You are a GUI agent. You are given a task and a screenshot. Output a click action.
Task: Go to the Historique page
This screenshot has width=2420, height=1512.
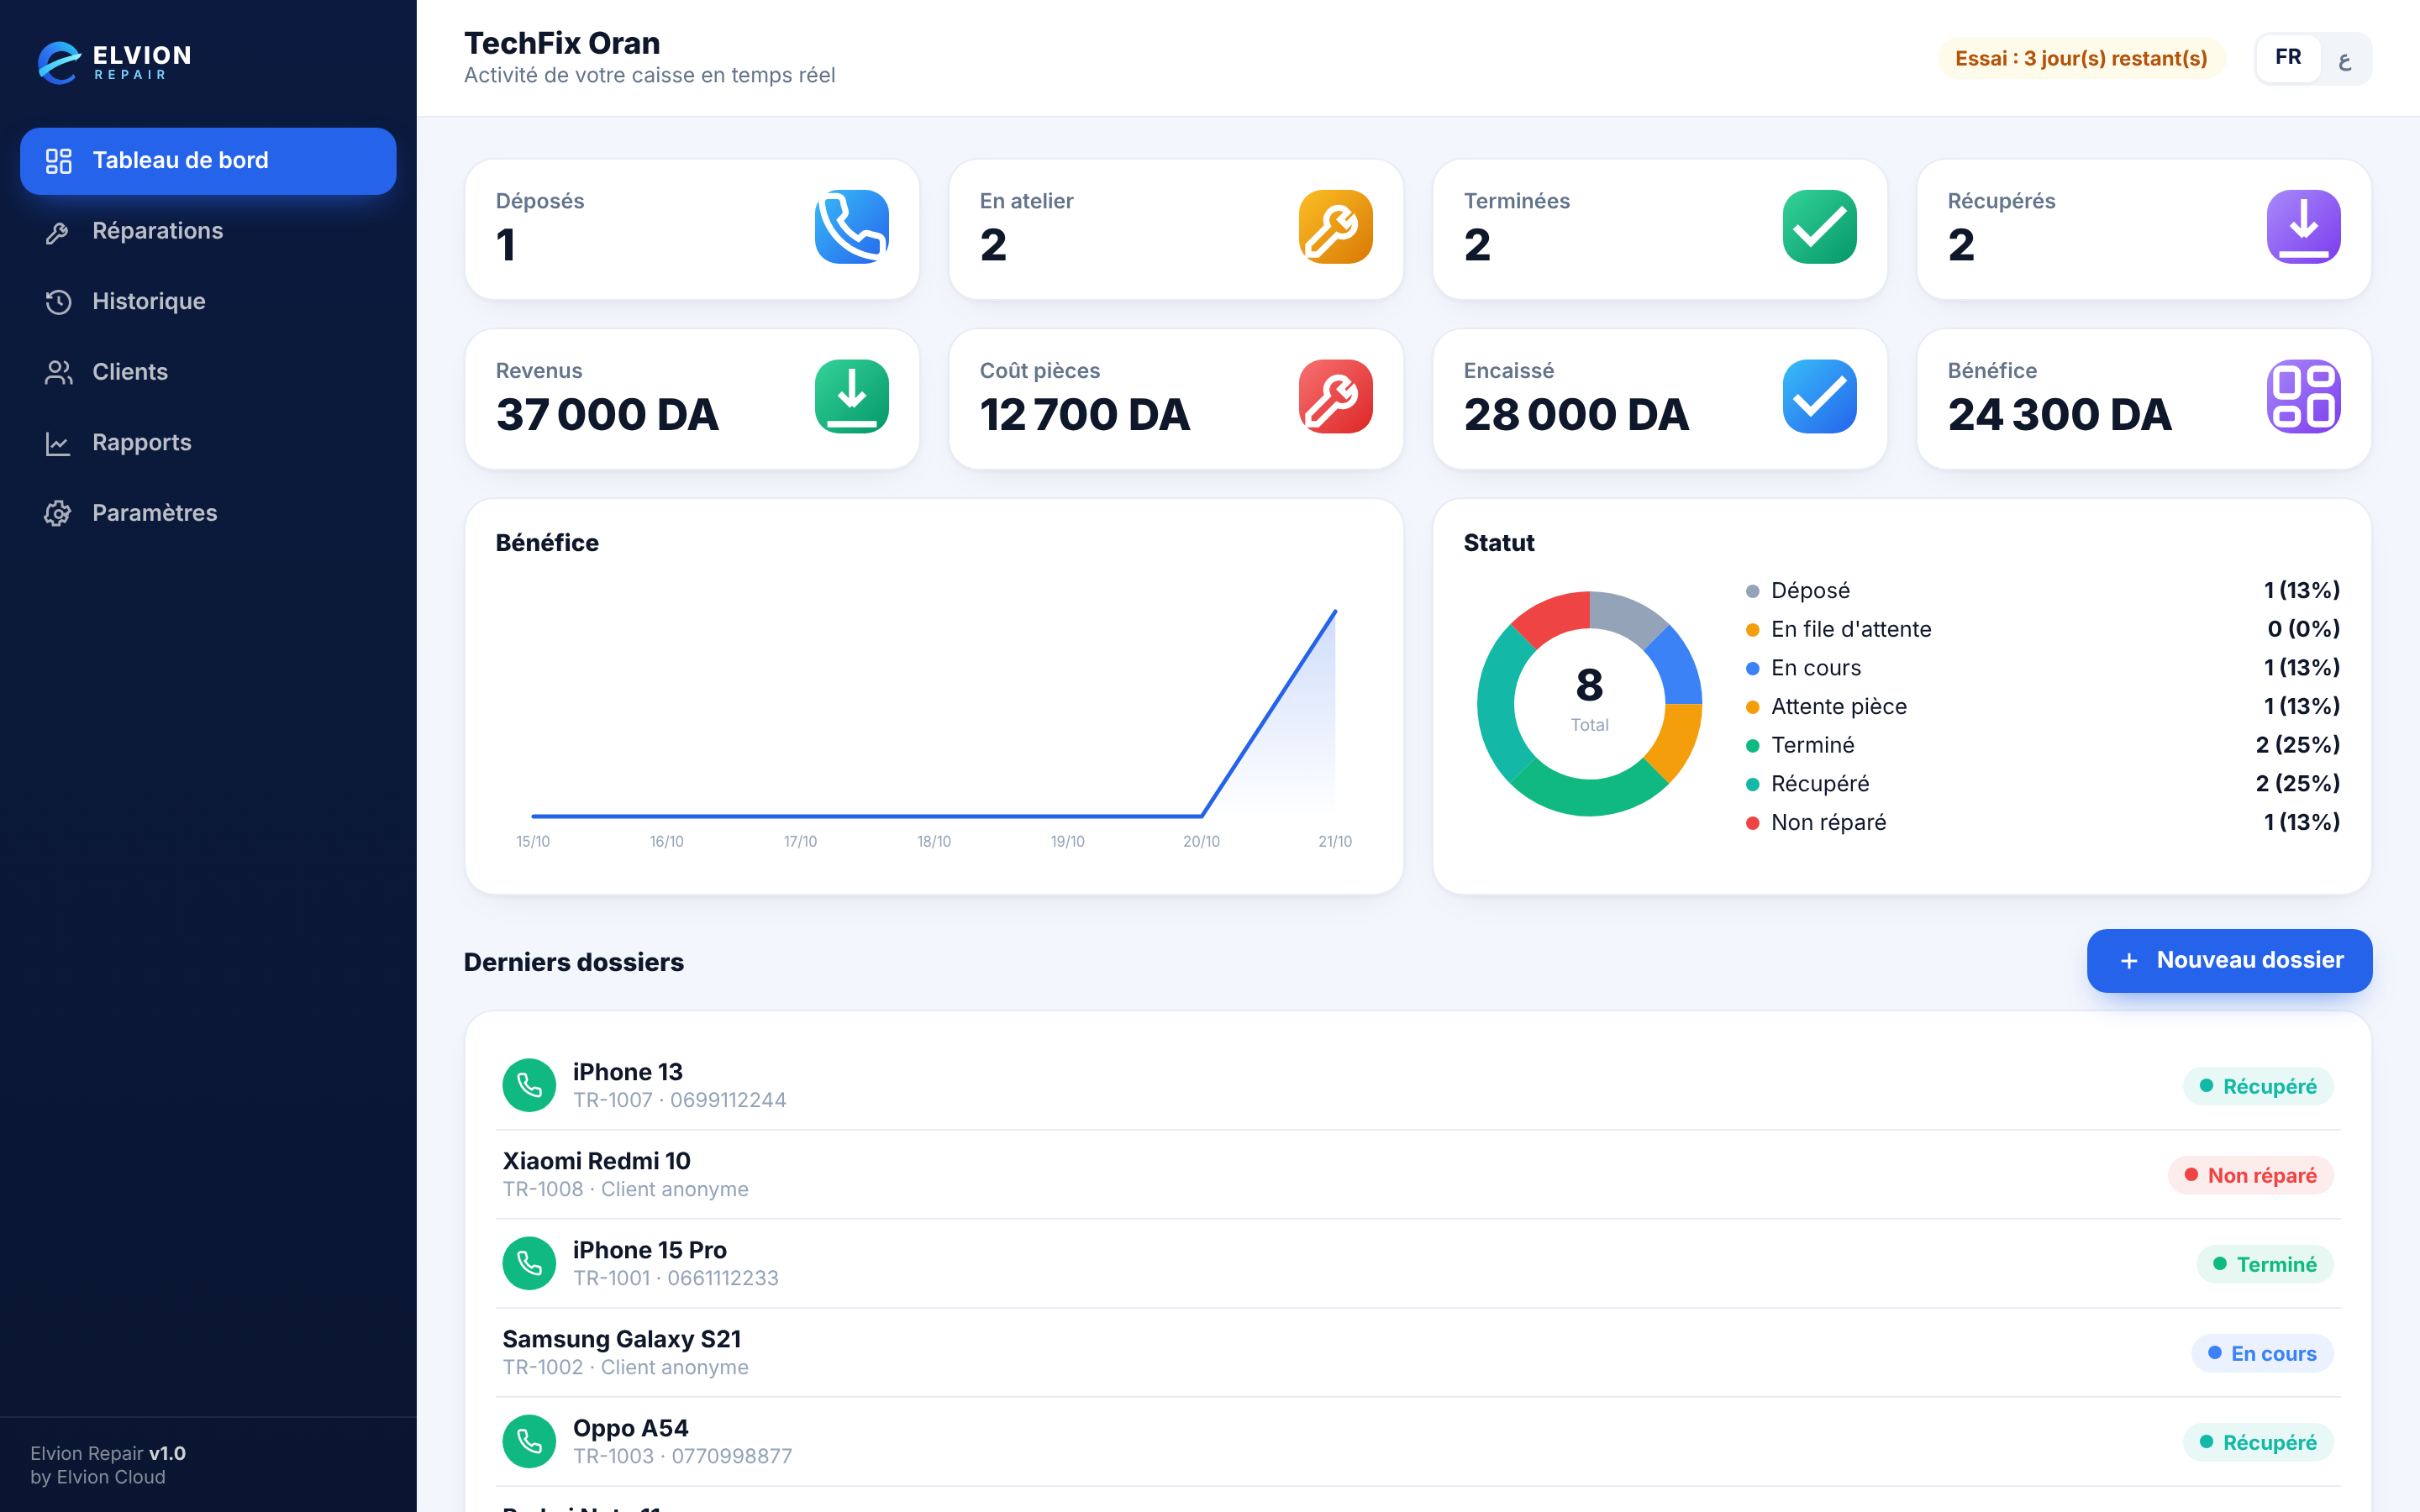coord(208,302)
